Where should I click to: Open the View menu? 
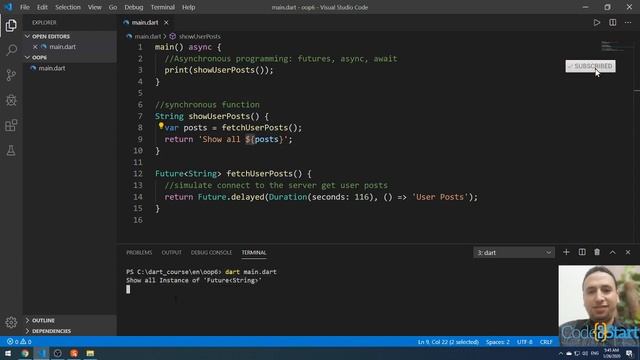(x=94, y=7)
